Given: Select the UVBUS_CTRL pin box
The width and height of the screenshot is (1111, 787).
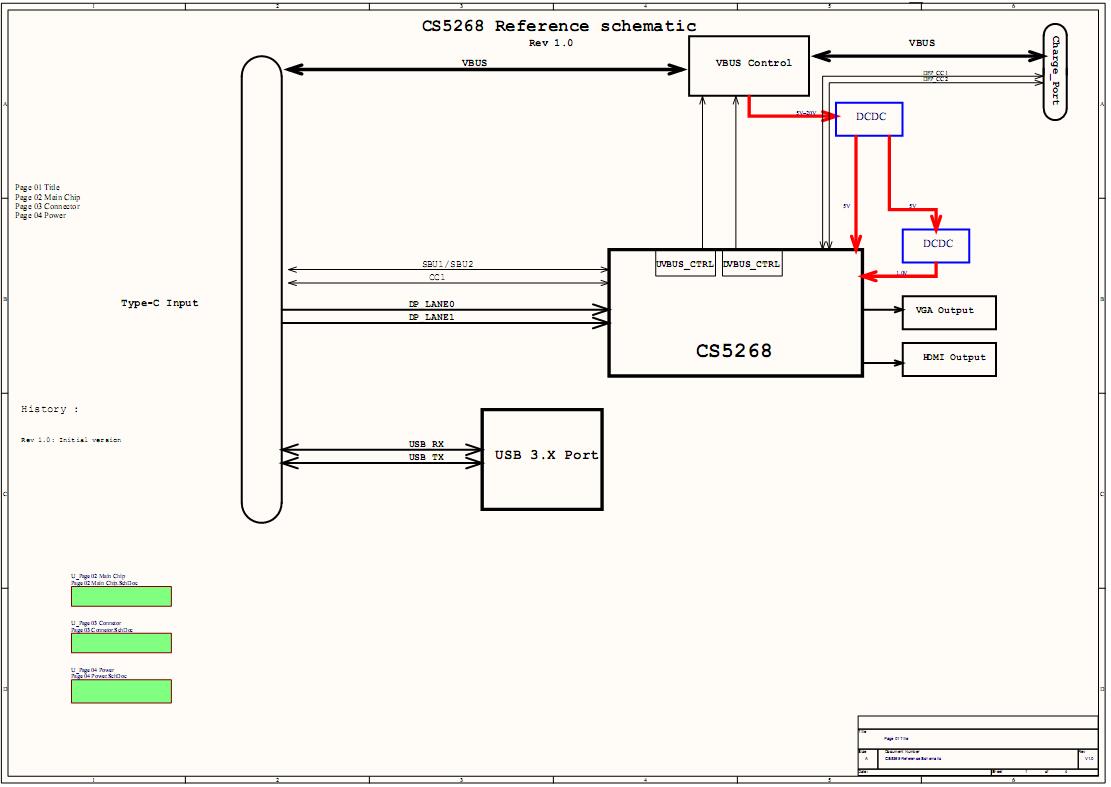Looking at the screenshot, I should point(685,264).
